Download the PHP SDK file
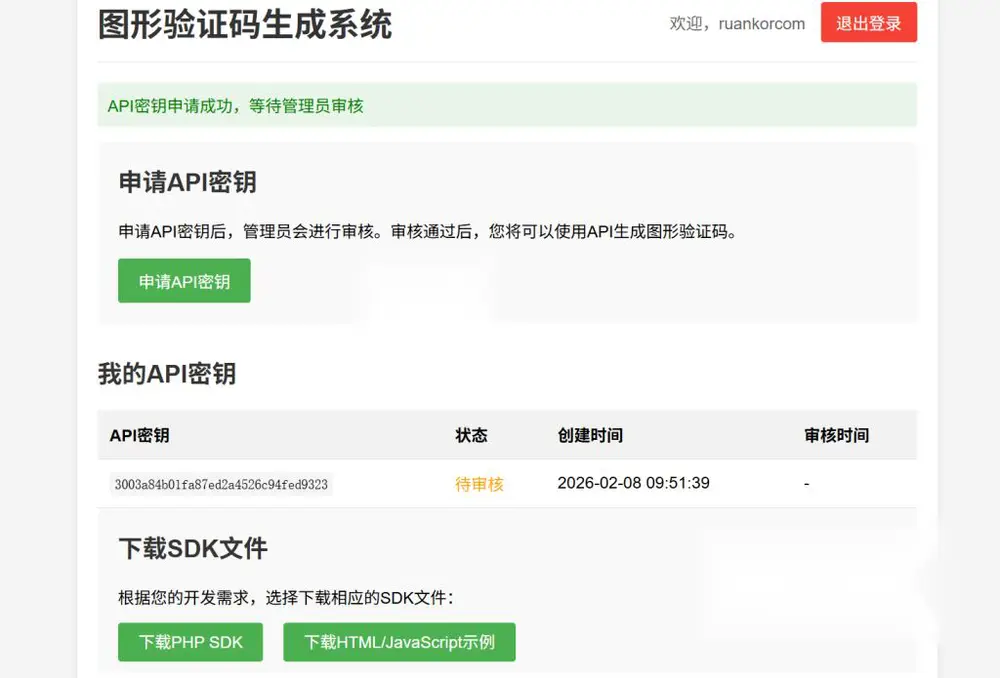Viewport: 1000px width, 678px height. pos(190,642)
